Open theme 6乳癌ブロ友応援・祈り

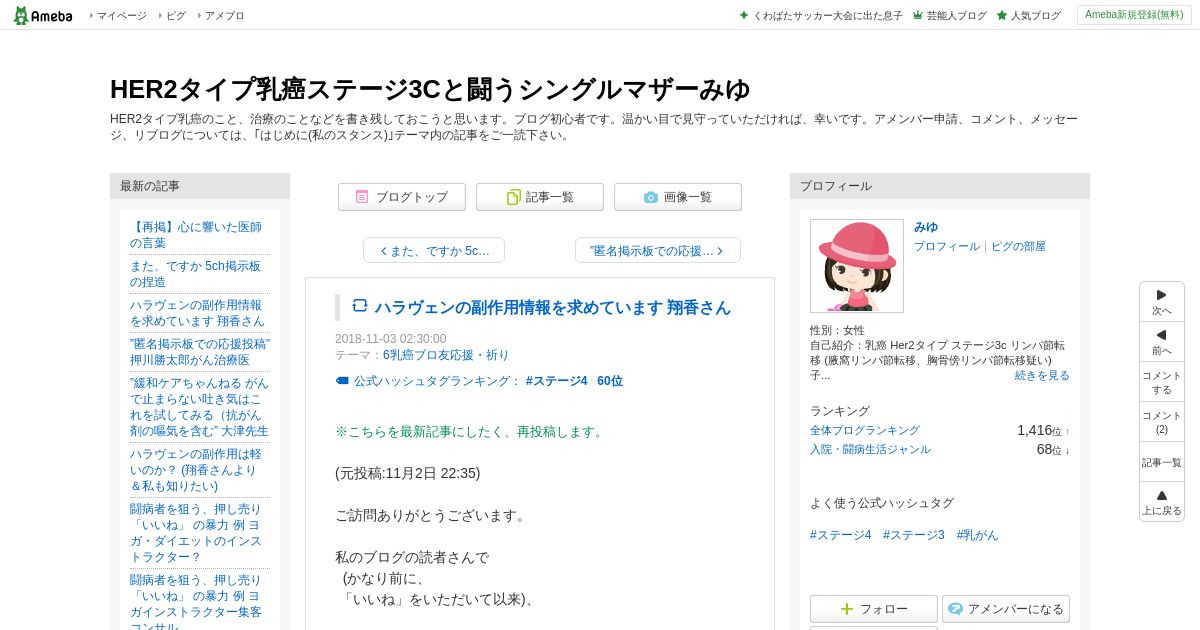[x=446, y=355]
